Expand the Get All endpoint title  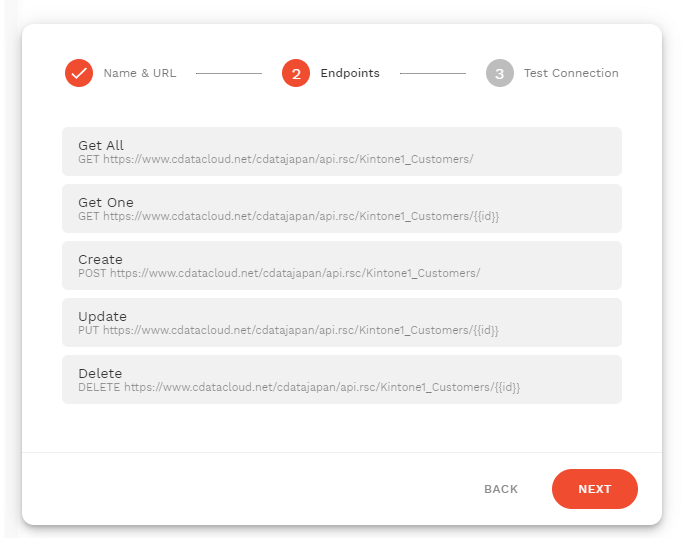pyautogui.click(x=101, y=146)
